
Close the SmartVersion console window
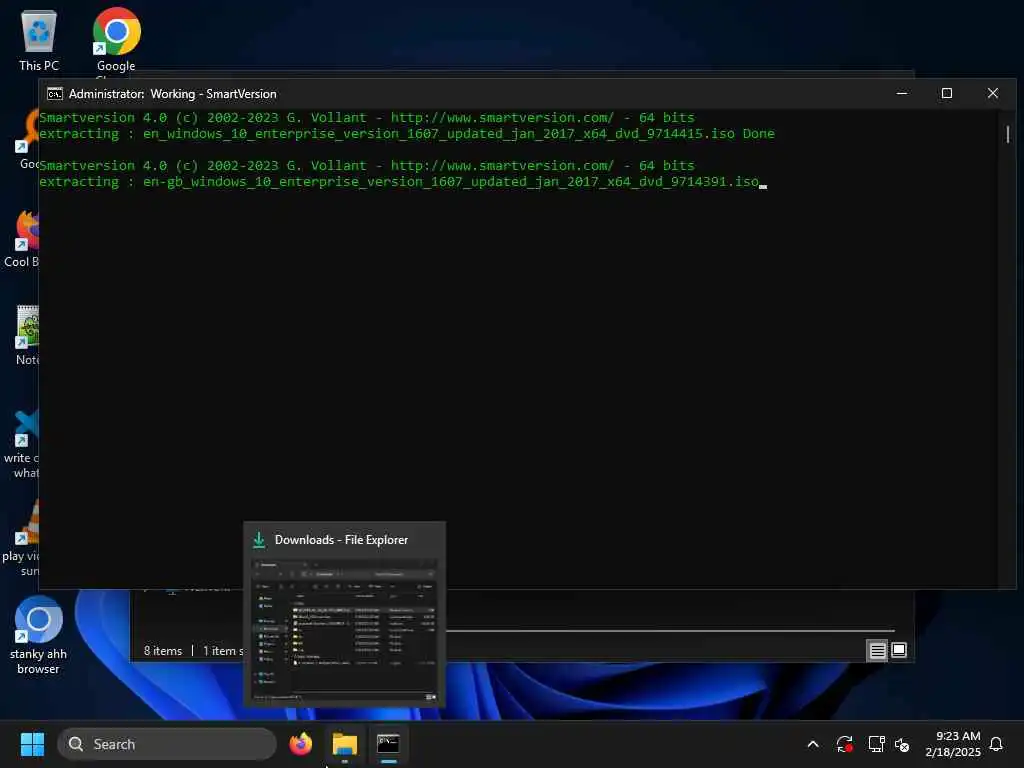tap(993, 93)
